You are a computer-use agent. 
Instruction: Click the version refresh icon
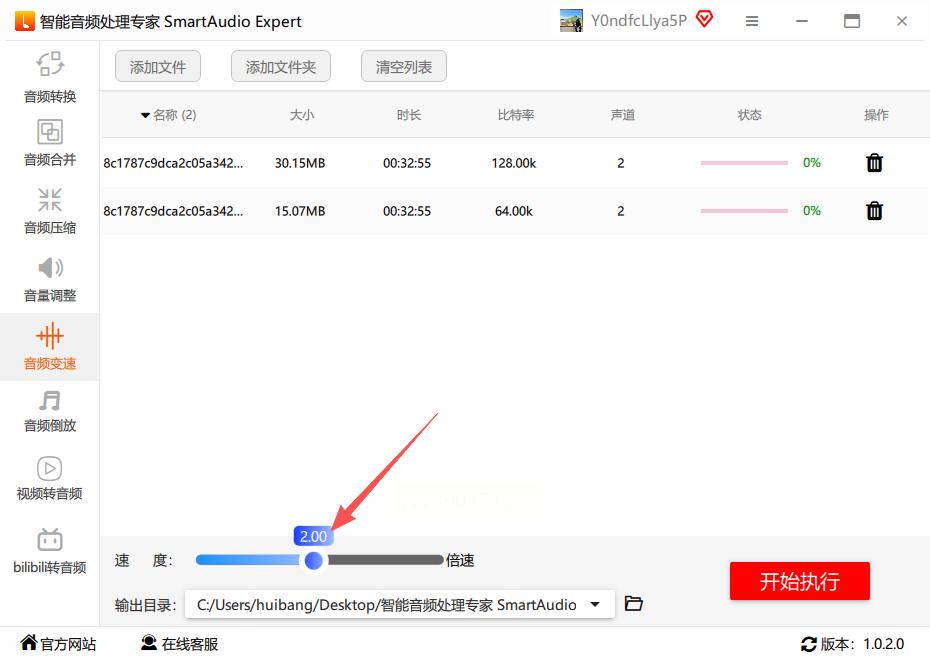(809, 644)
